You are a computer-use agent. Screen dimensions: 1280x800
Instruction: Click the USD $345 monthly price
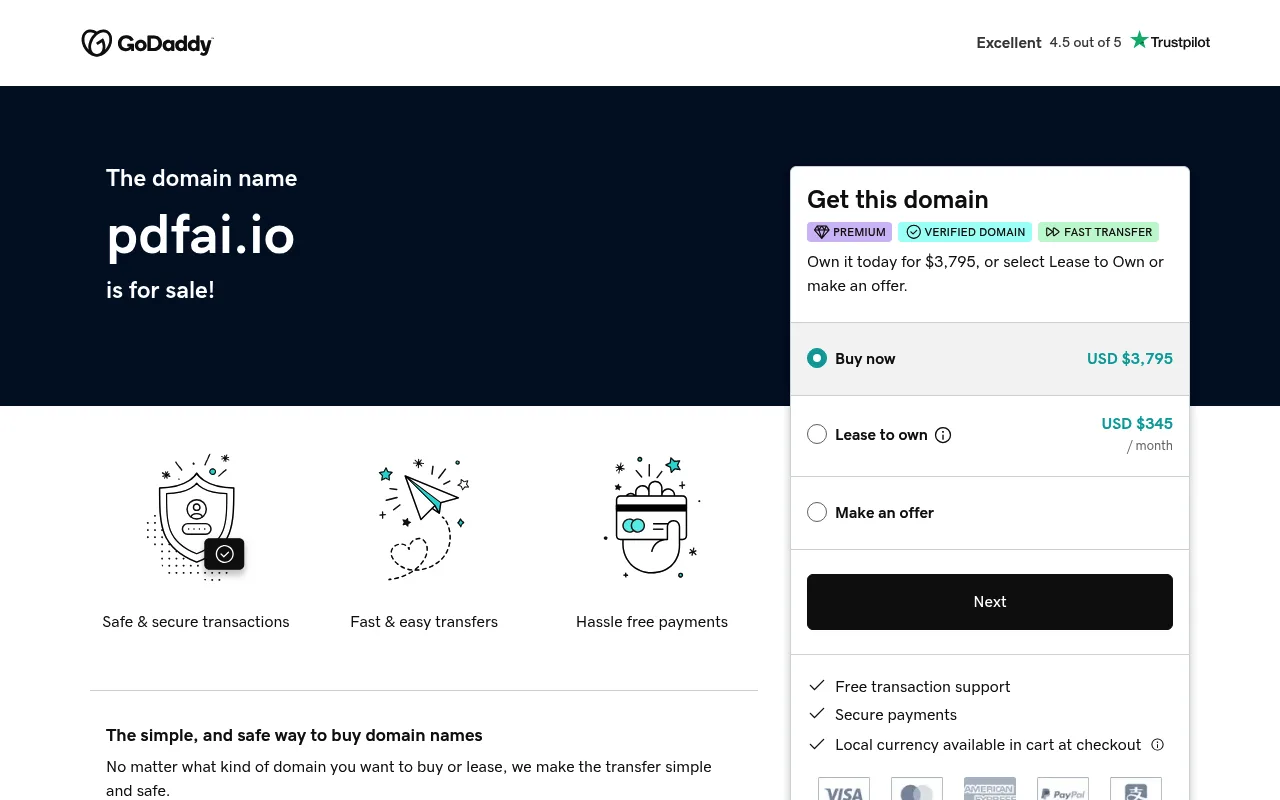click(x=1137, y=423)
